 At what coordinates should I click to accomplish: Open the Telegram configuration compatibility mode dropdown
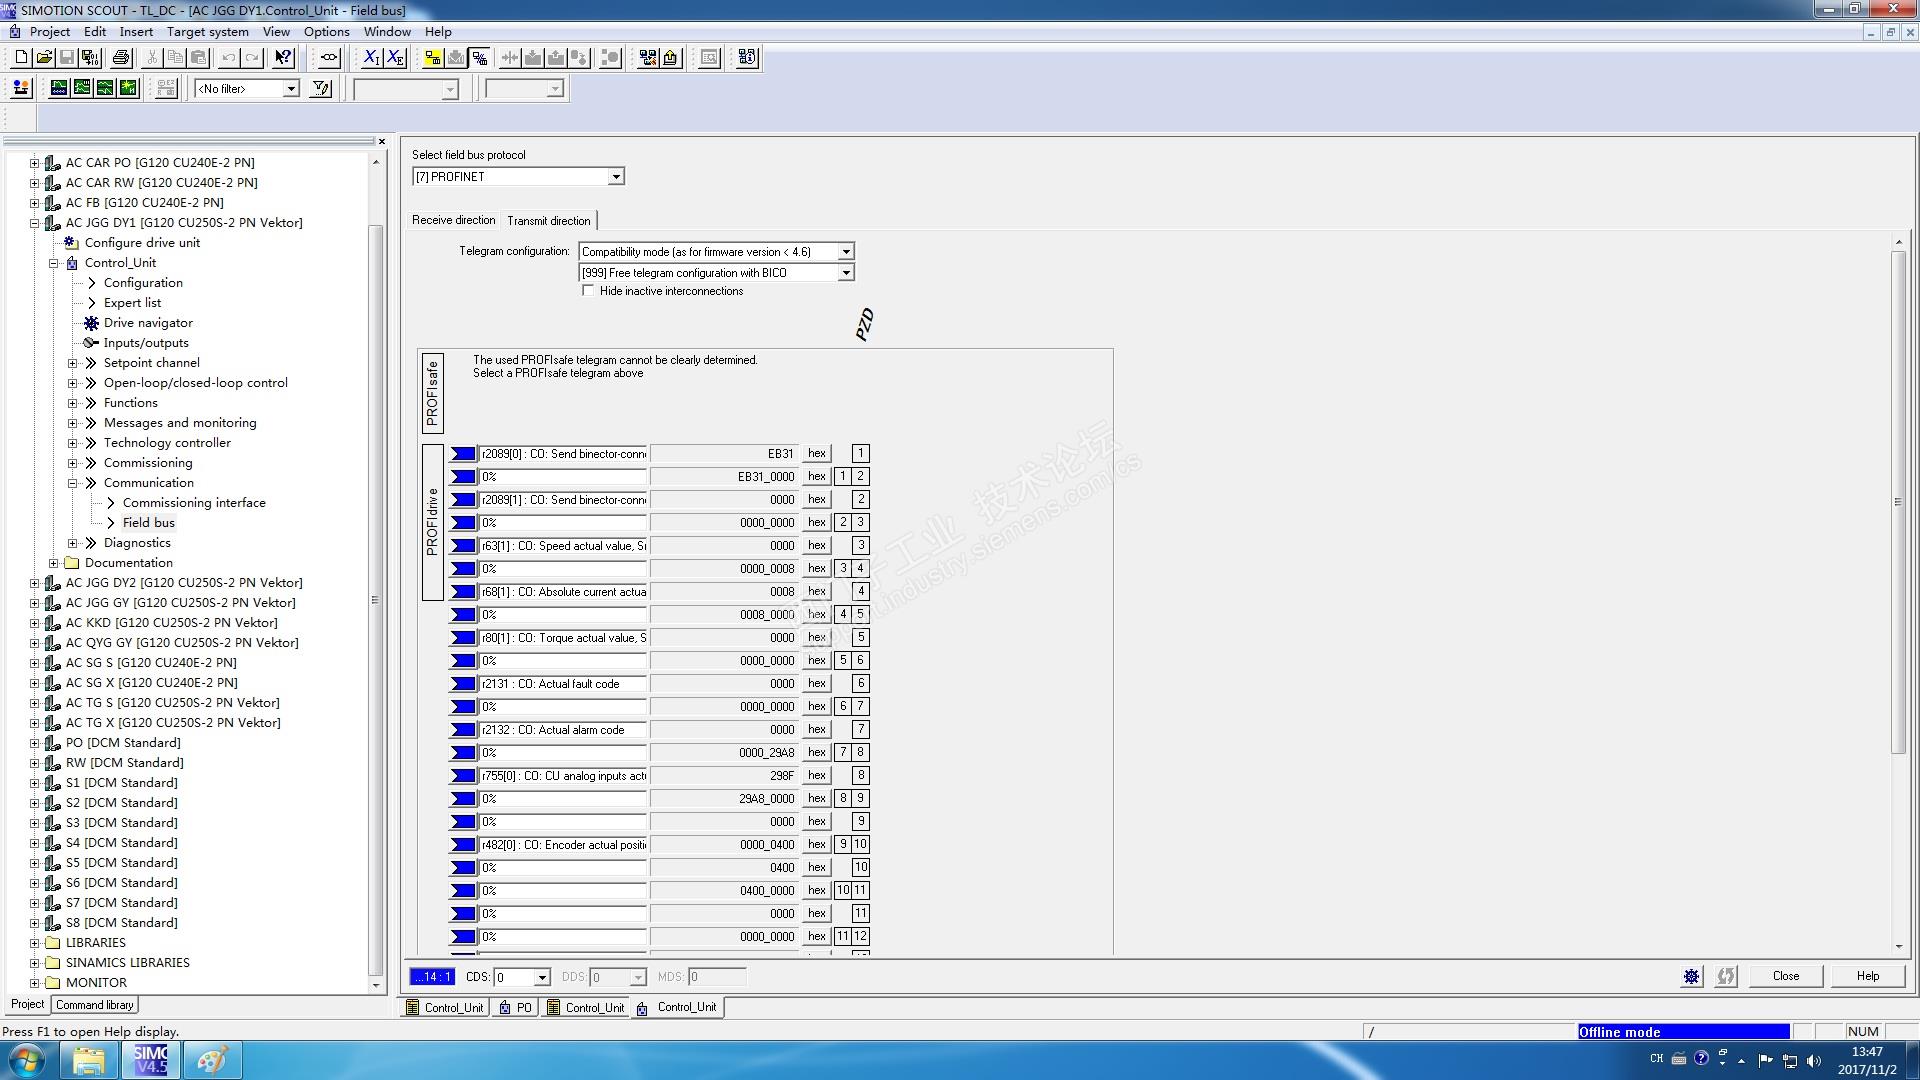point(846,252)
